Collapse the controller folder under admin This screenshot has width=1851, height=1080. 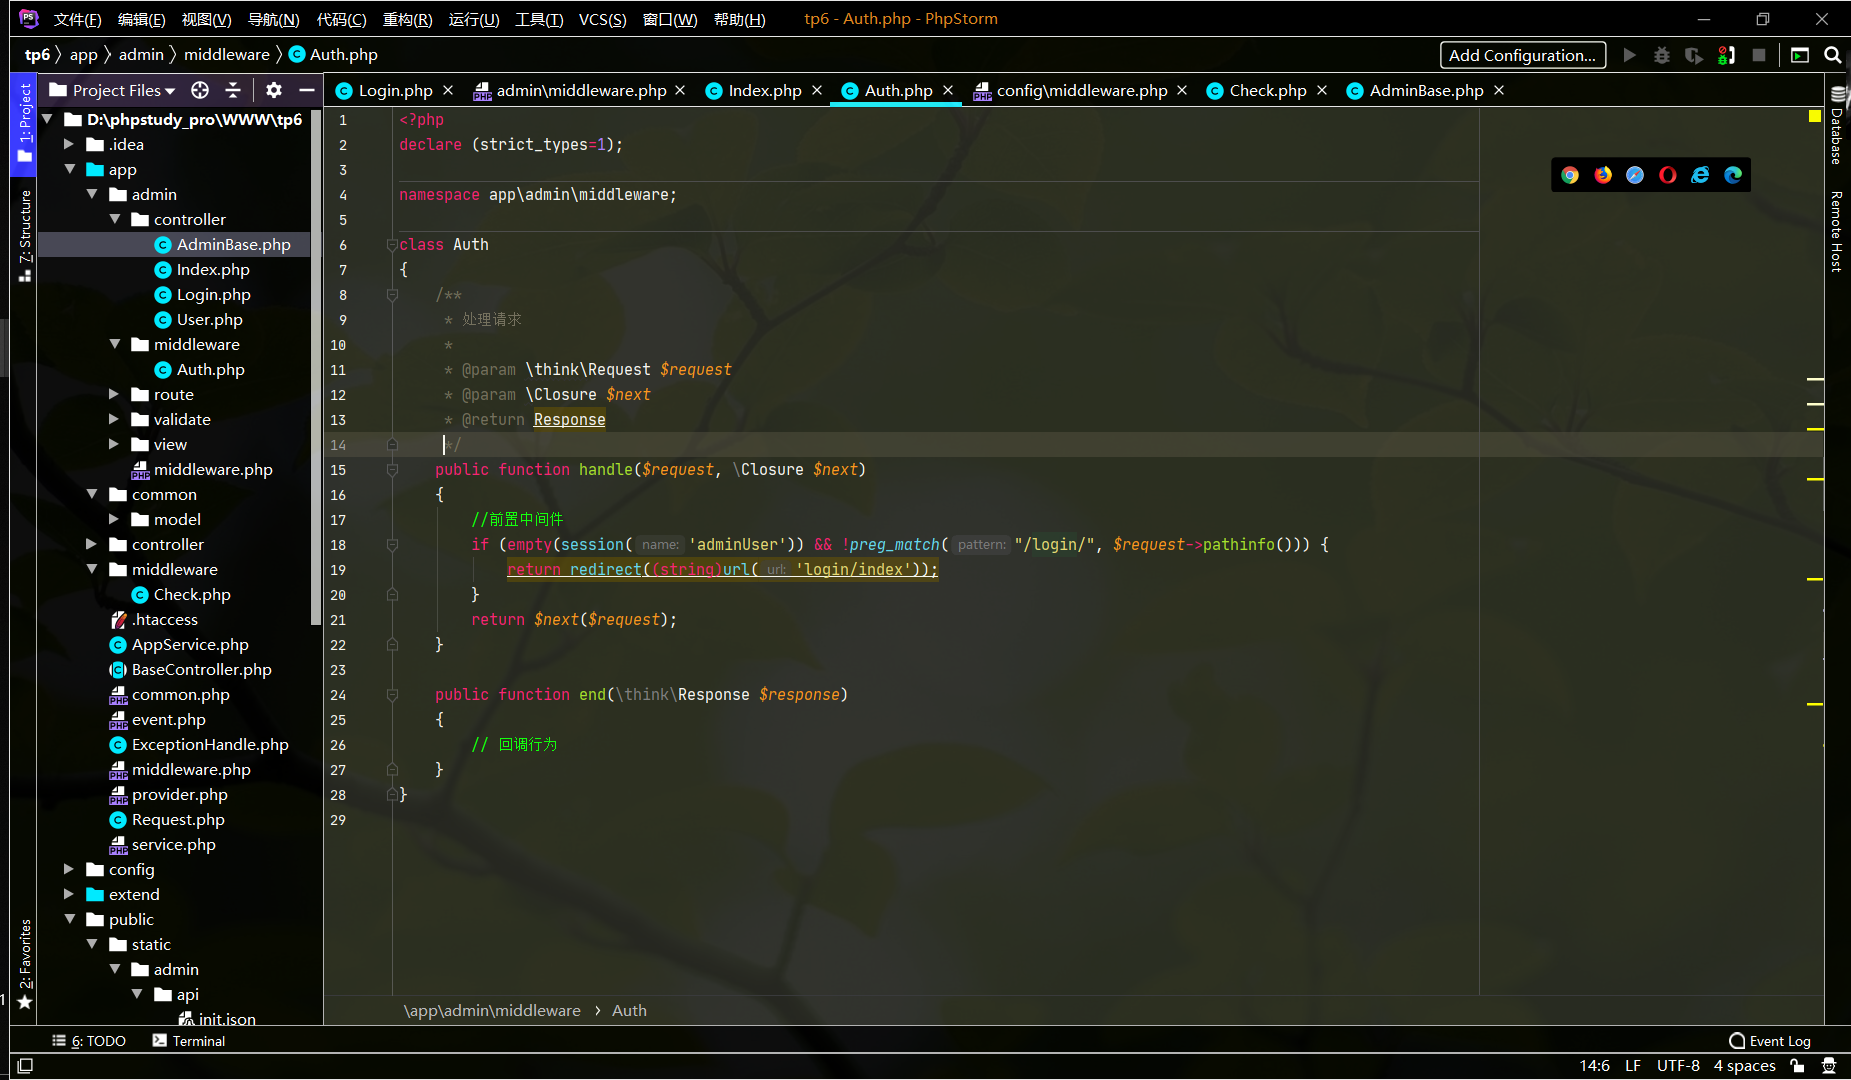(x=115, y=219)
